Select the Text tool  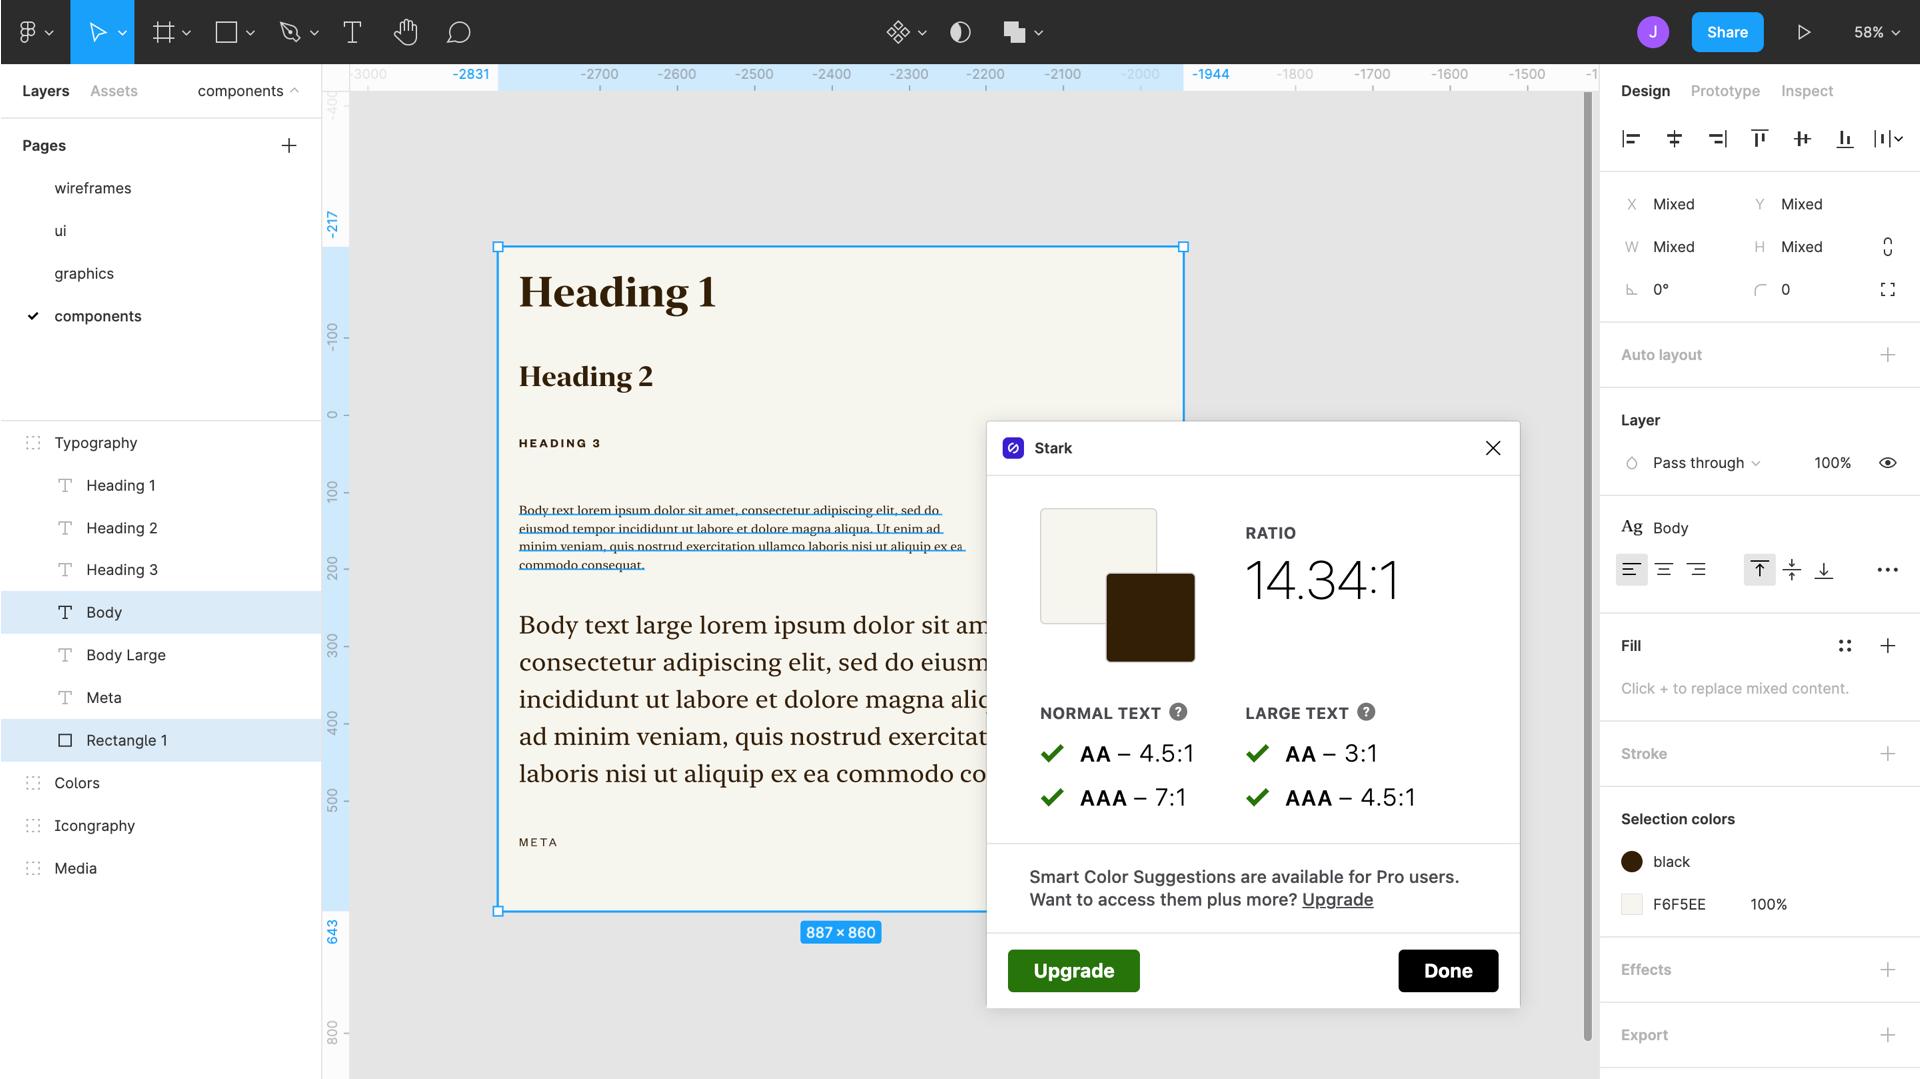tap(352, 32)
